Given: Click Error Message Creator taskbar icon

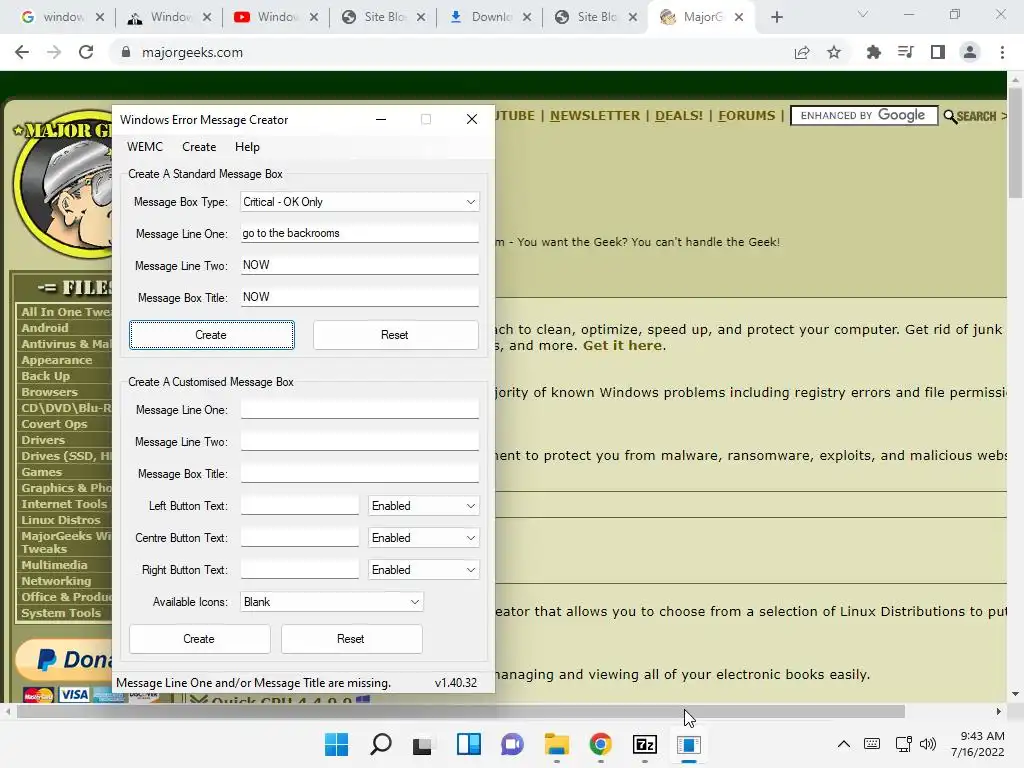Looking at the screenshot, I should pyautogui.click(x=688, y=744).
